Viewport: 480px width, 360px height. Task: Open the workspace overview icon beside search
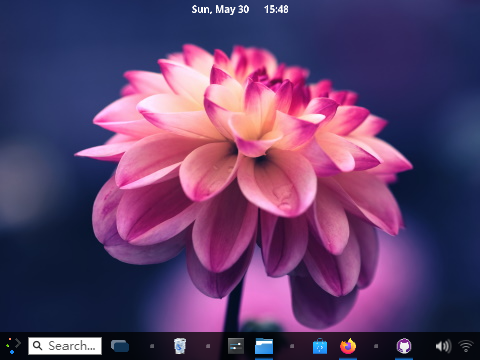point(120,346)
